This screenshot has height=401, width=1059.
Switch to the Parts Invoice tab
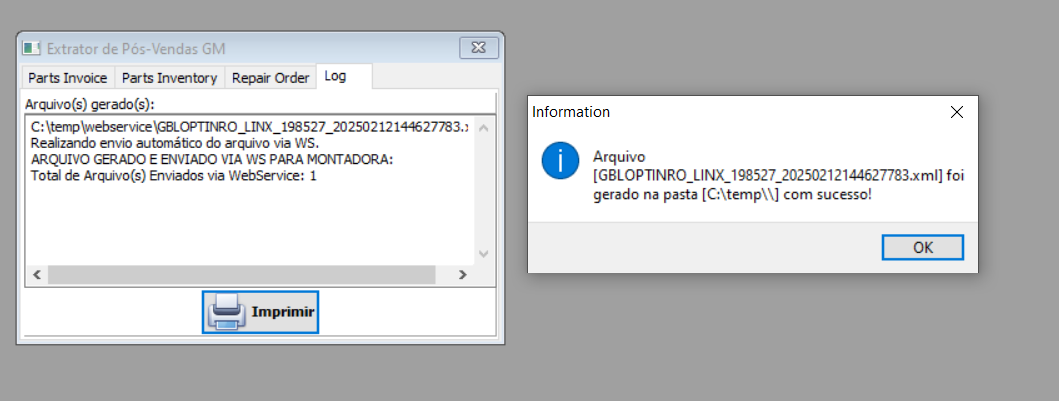(68, 78)
